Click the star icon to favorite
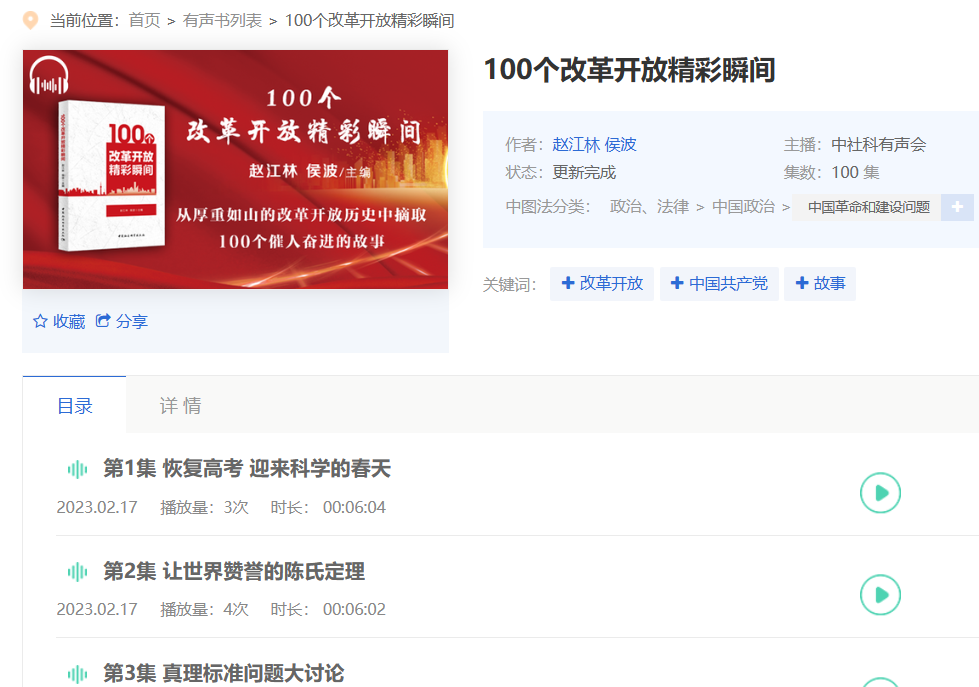 click(40, 321)
